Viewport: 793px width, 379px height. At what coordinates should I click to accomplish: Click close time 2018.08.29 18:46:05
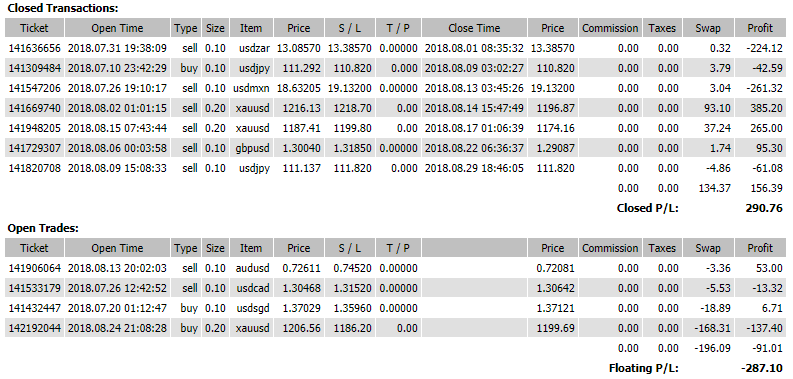[474, 168]
